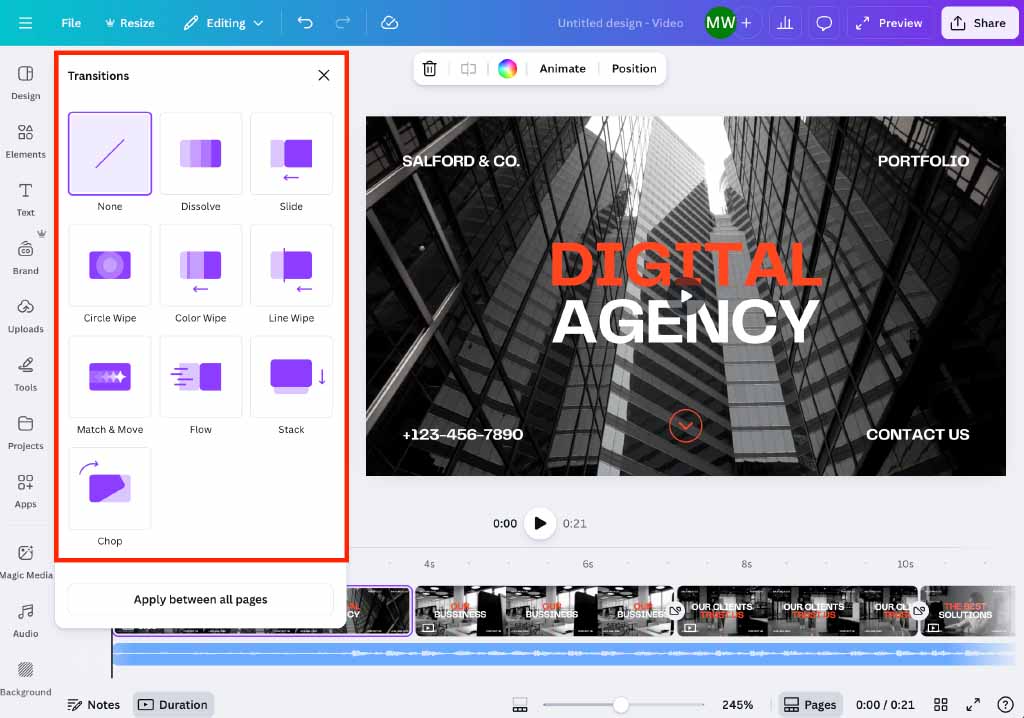Select the Dissolve transition

click(200, 153)
